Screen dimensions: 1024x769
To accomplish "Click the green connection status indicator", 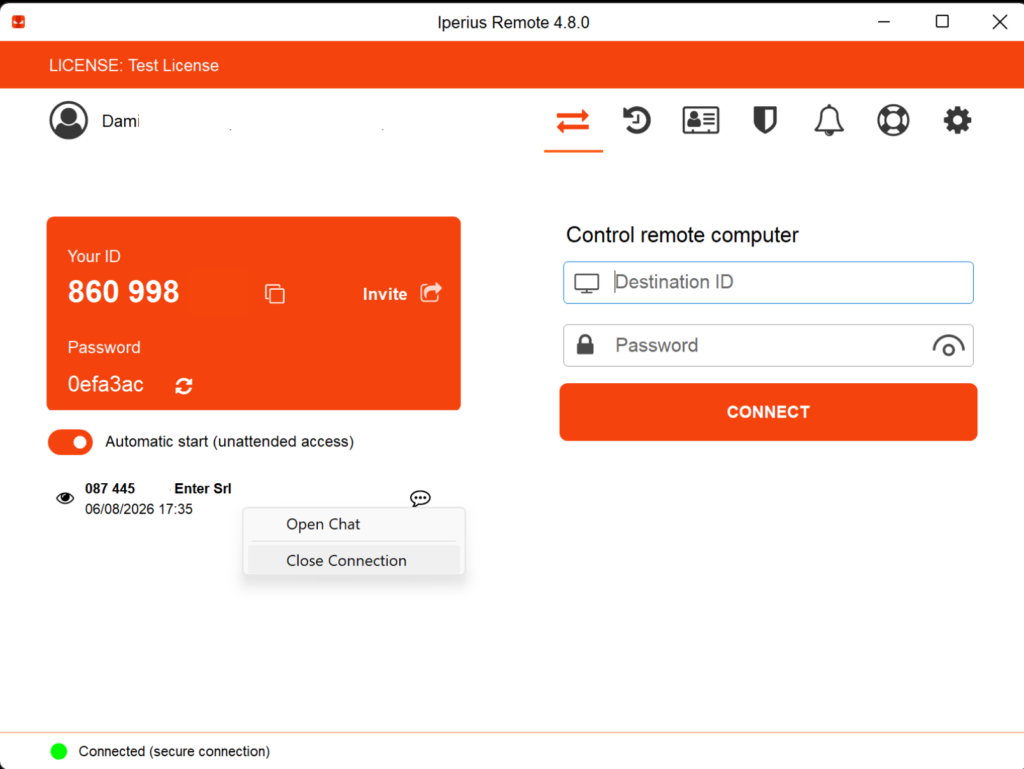I will (x=59, y=751).
